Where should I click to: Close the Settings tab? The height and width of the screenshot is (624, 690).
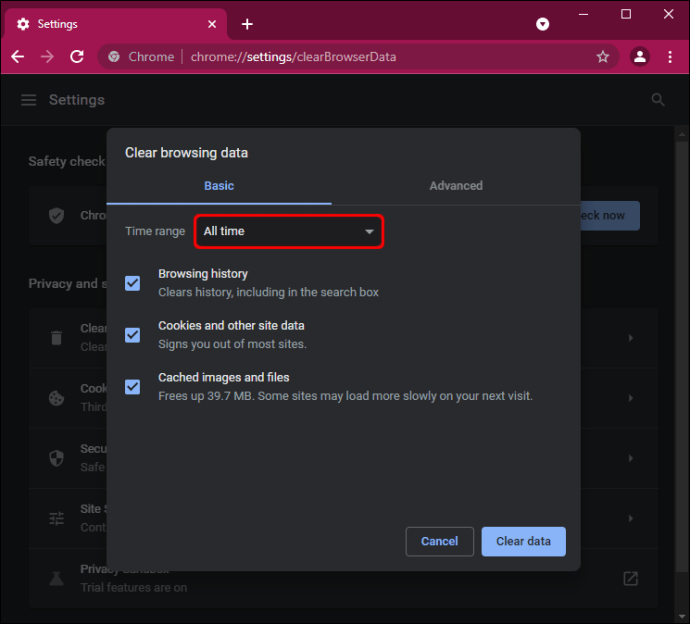click(x=212, y=24)
